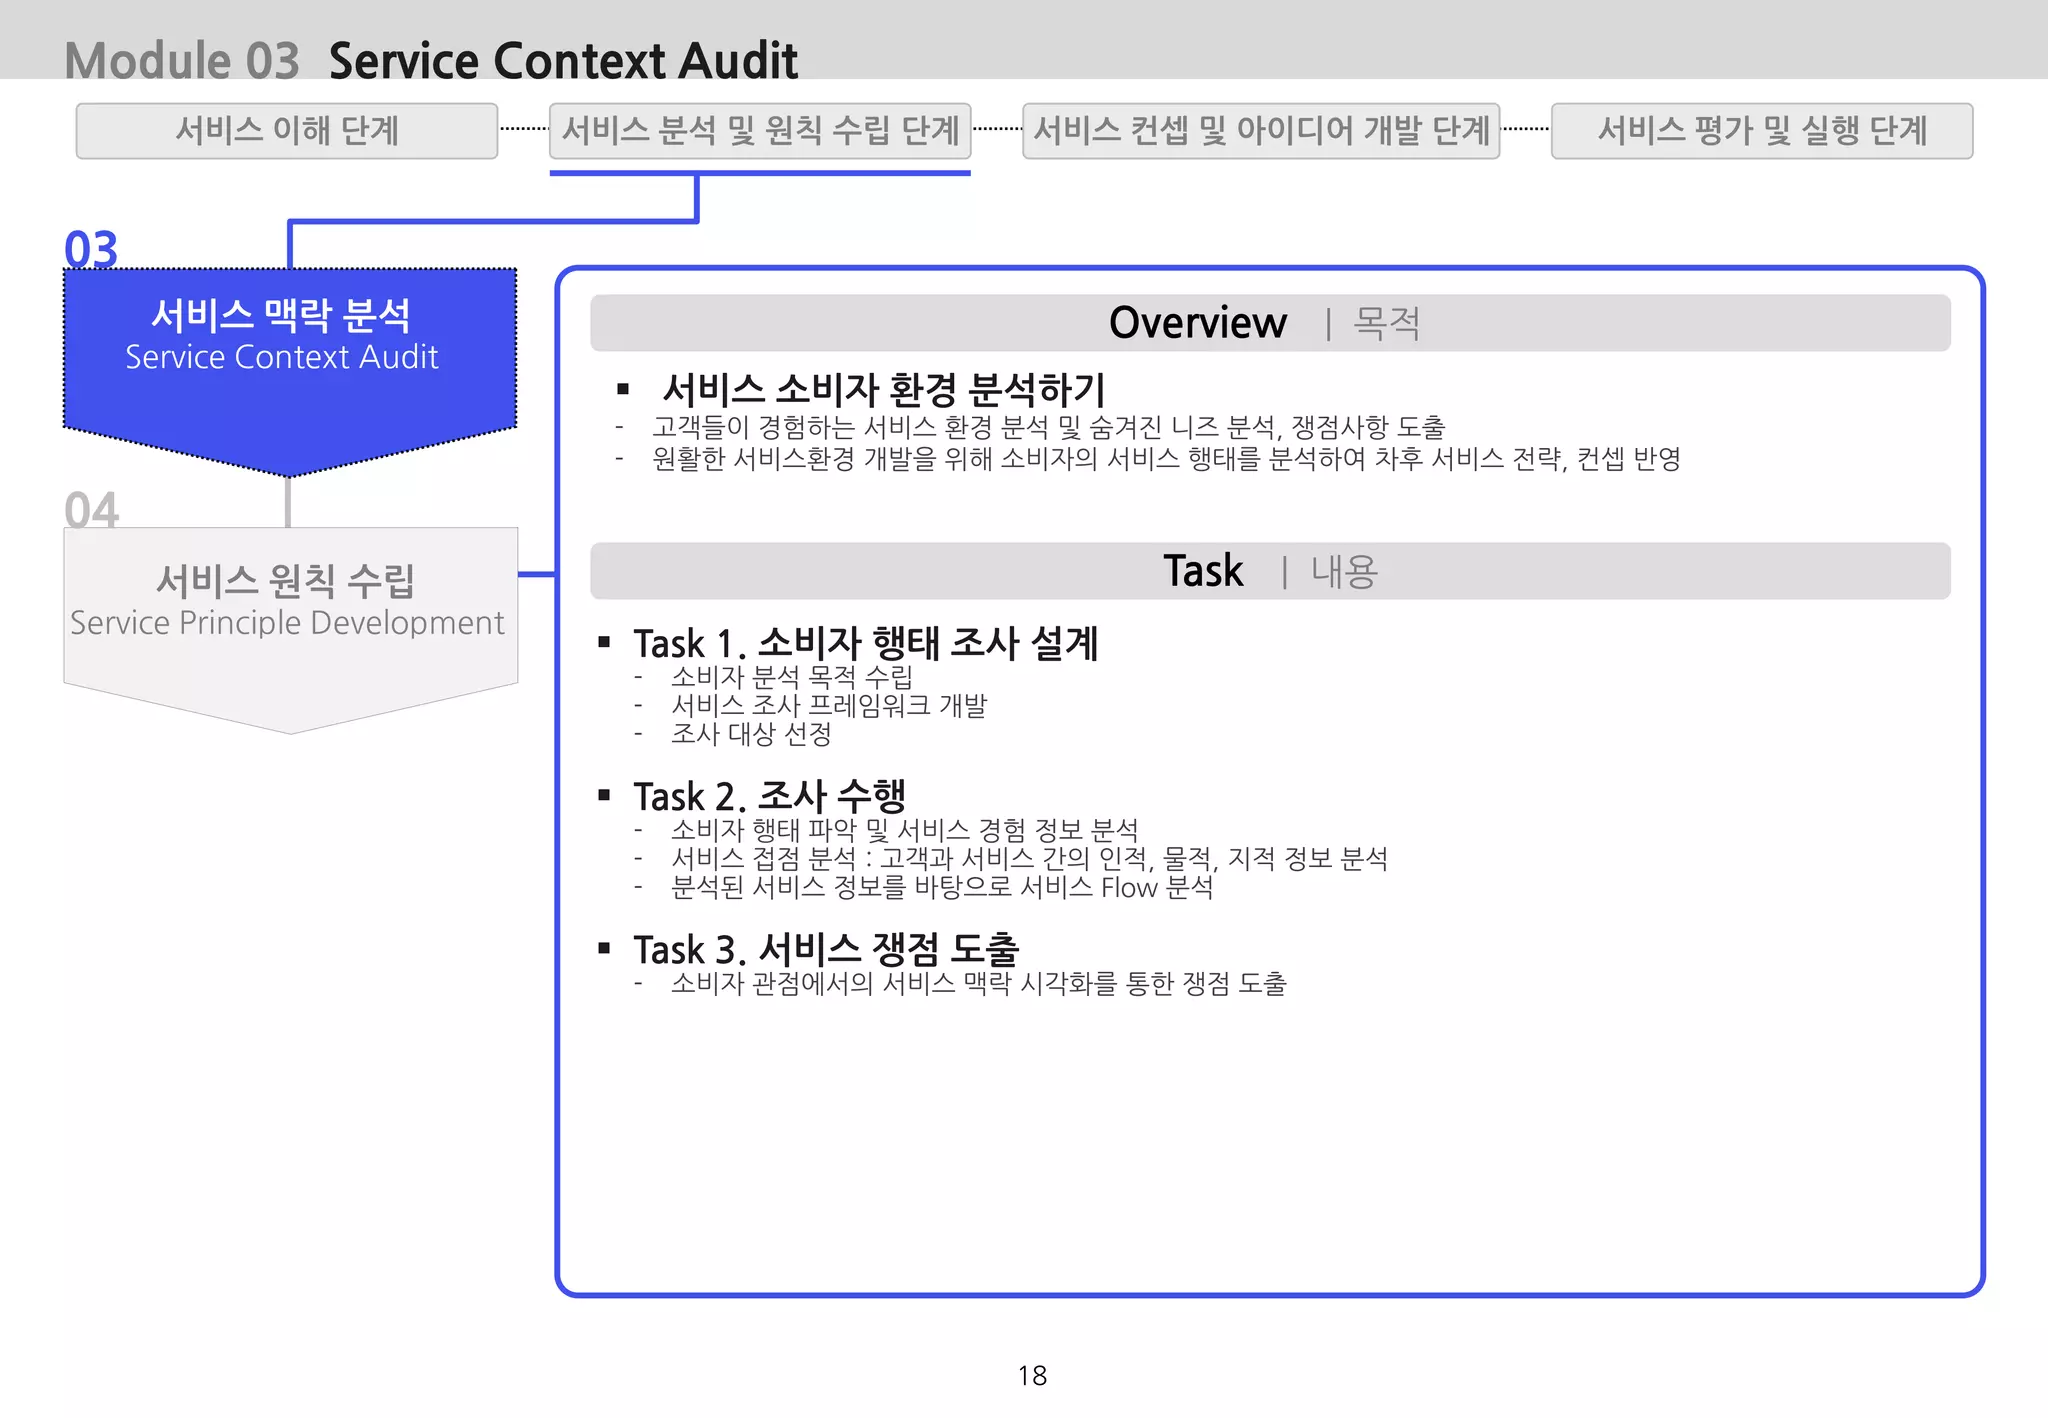Click the item 조사 대상 선정
This screenshot has height=1418, width=2048.
click(x=751, y=734)
